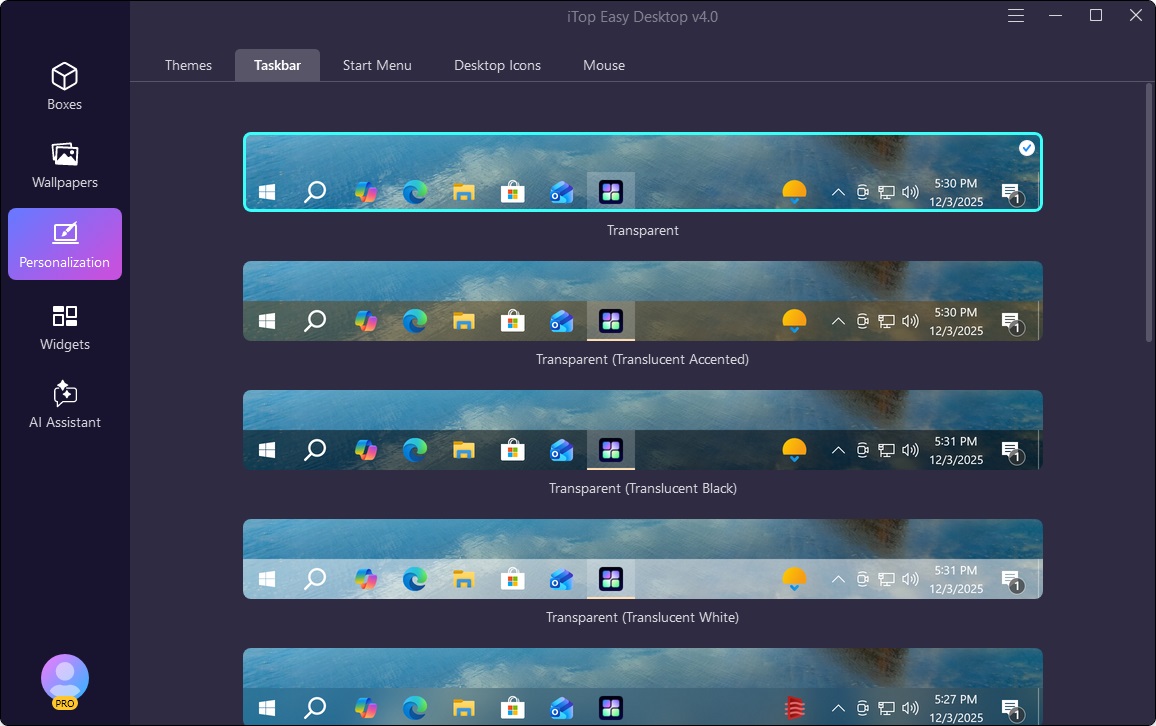The height and width of the screenshot is (726, 1156).
Task: Click the checkmark badge on the selected style
Action: [1026, 147]
